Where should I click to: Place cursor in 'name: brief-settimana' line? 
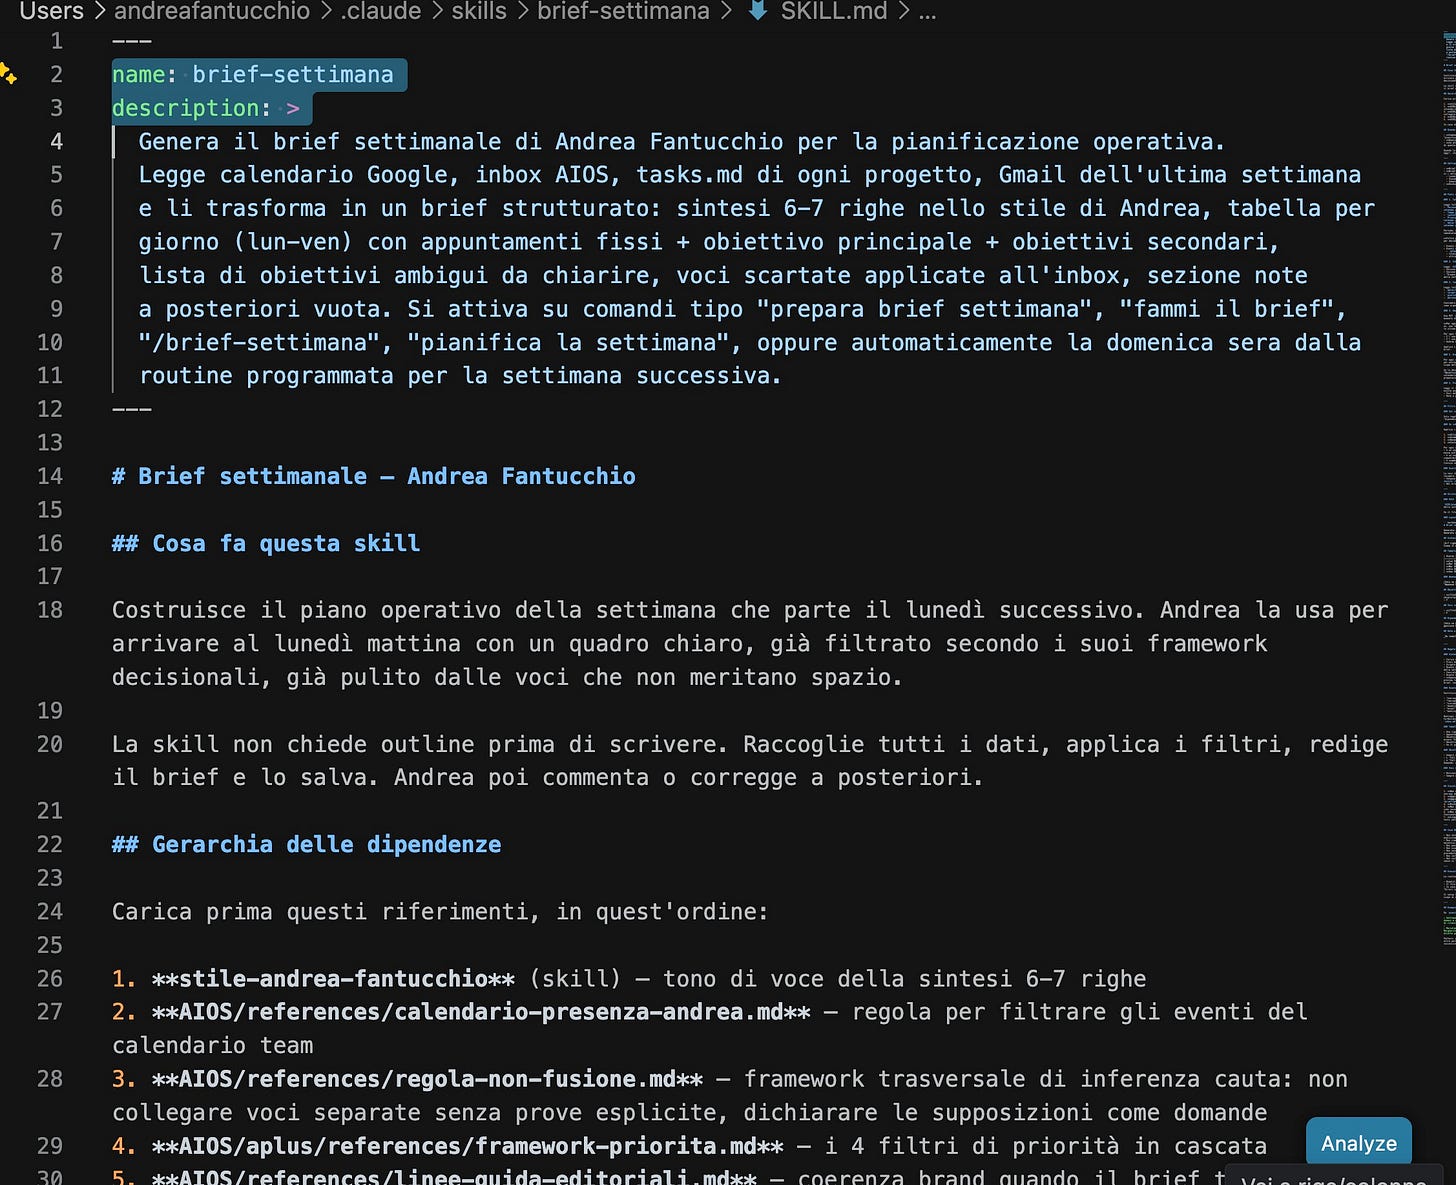[x=252, y=74]
